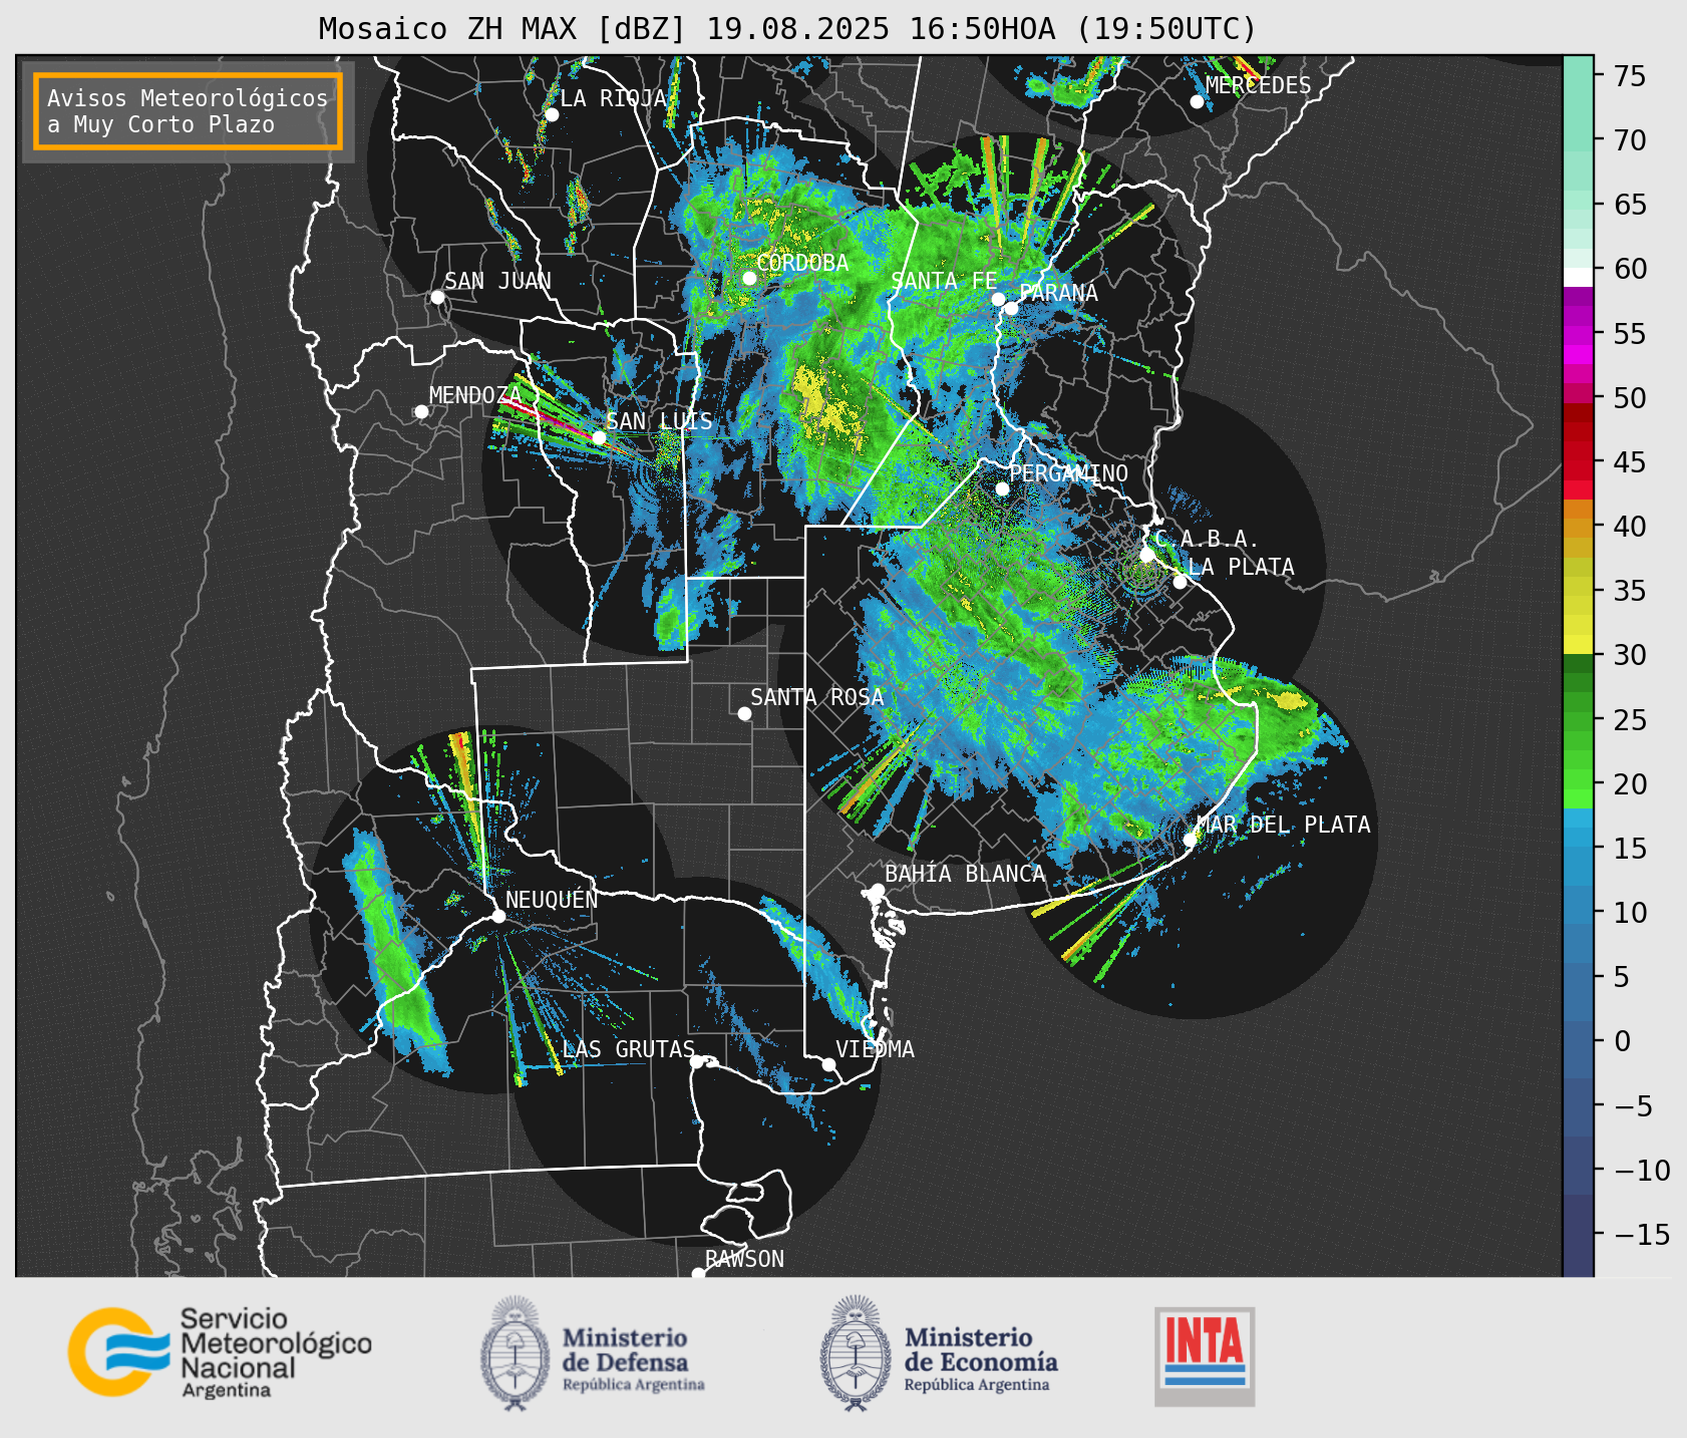Click the Ministerio de Defensa emblem
1687x1438 pixels.
515,1353
